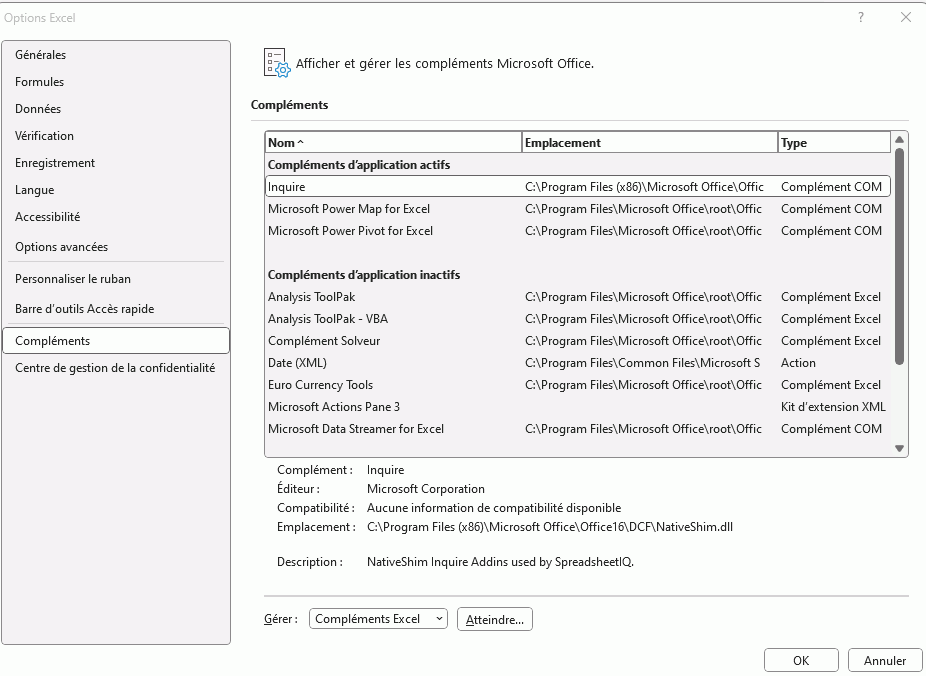Select the Complément Solveur row
The height and width of the screenshot is (676, 926).
pyautogui.click(x=578, y=341)
